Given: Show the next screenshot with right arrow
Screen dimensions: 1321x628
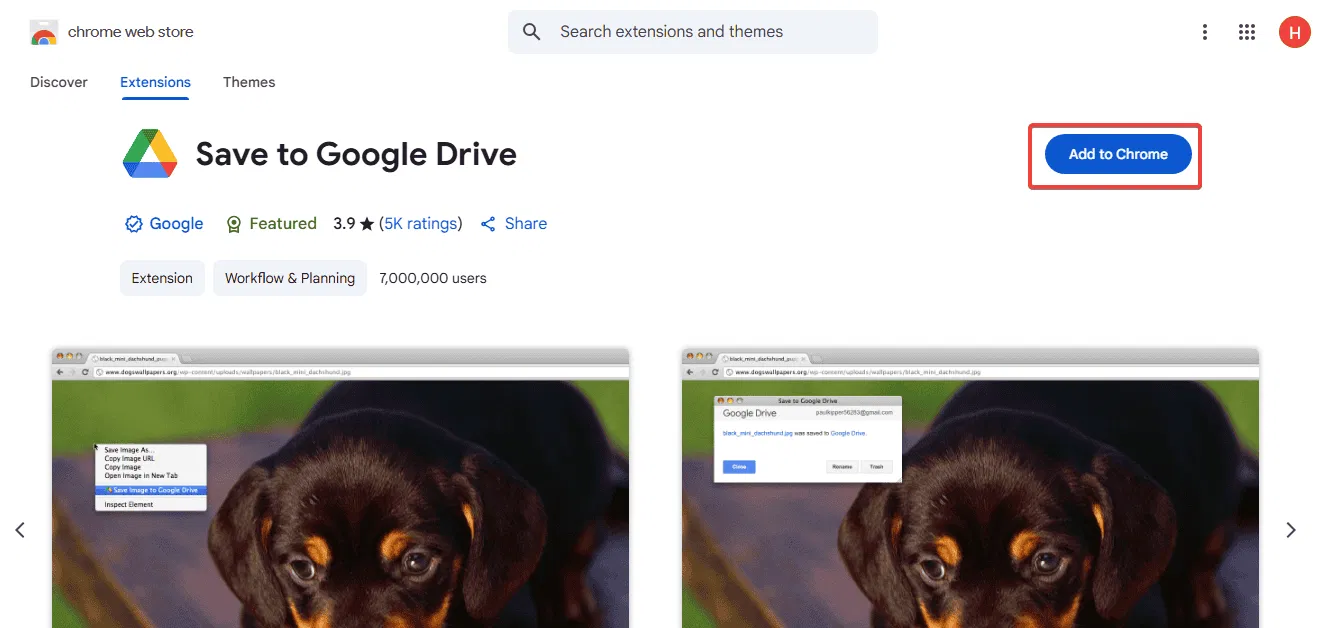Looking at the screenshot, I should (1291, 530).
